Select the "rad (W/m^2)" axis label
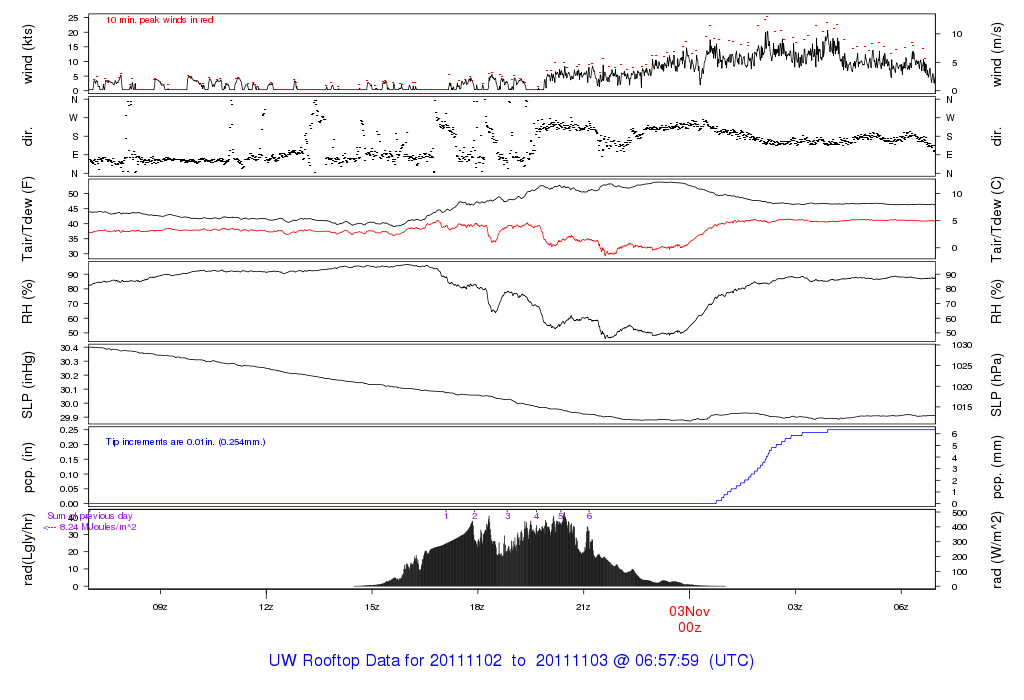 [996, 550]
